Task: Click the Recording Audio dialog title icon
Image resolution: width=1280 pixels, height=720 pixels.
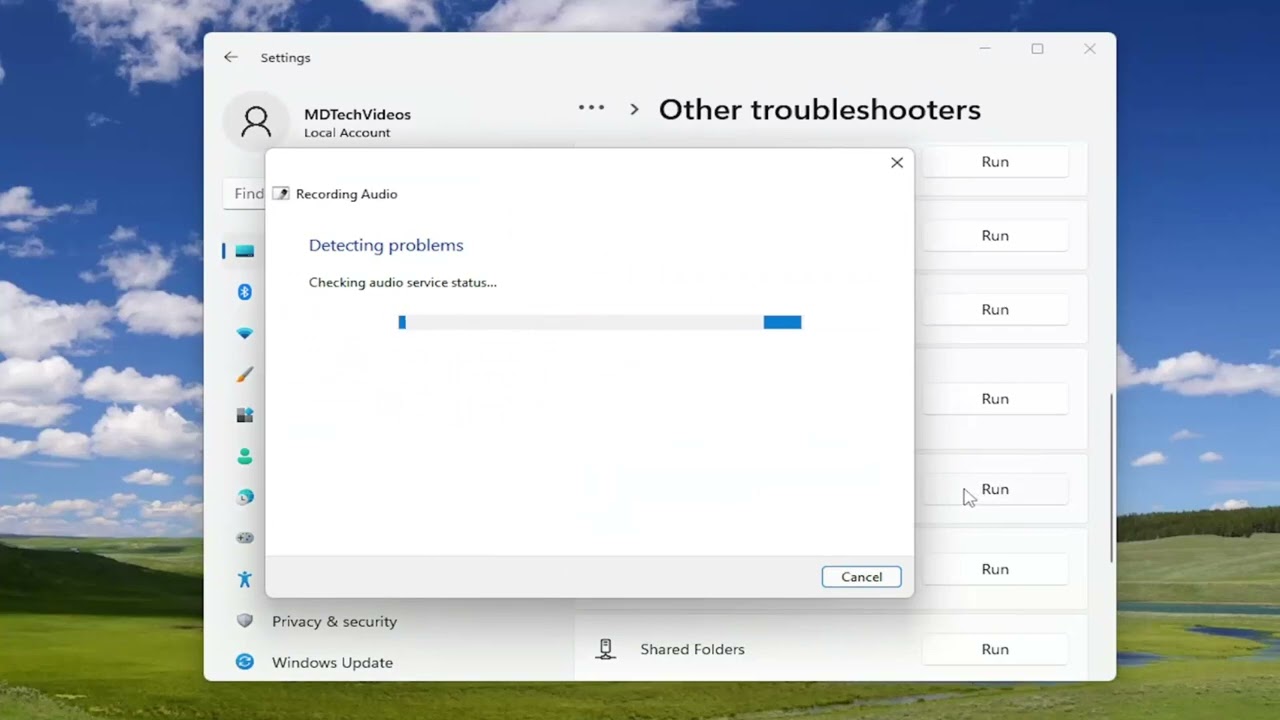Action: (281, 194)
